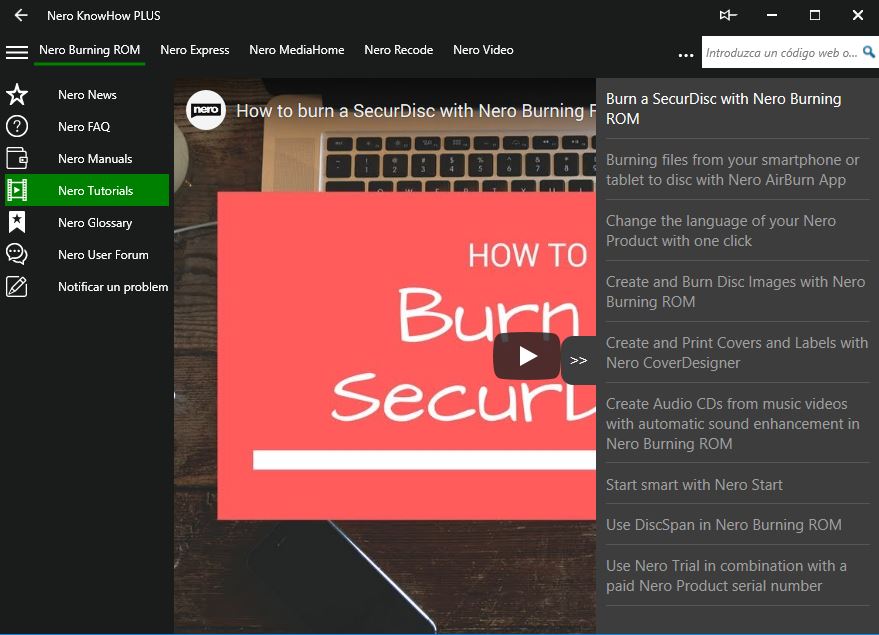Click the Nero FAQ question mark icon
Viewport: 879px width, 635px height.
(17, 127)
